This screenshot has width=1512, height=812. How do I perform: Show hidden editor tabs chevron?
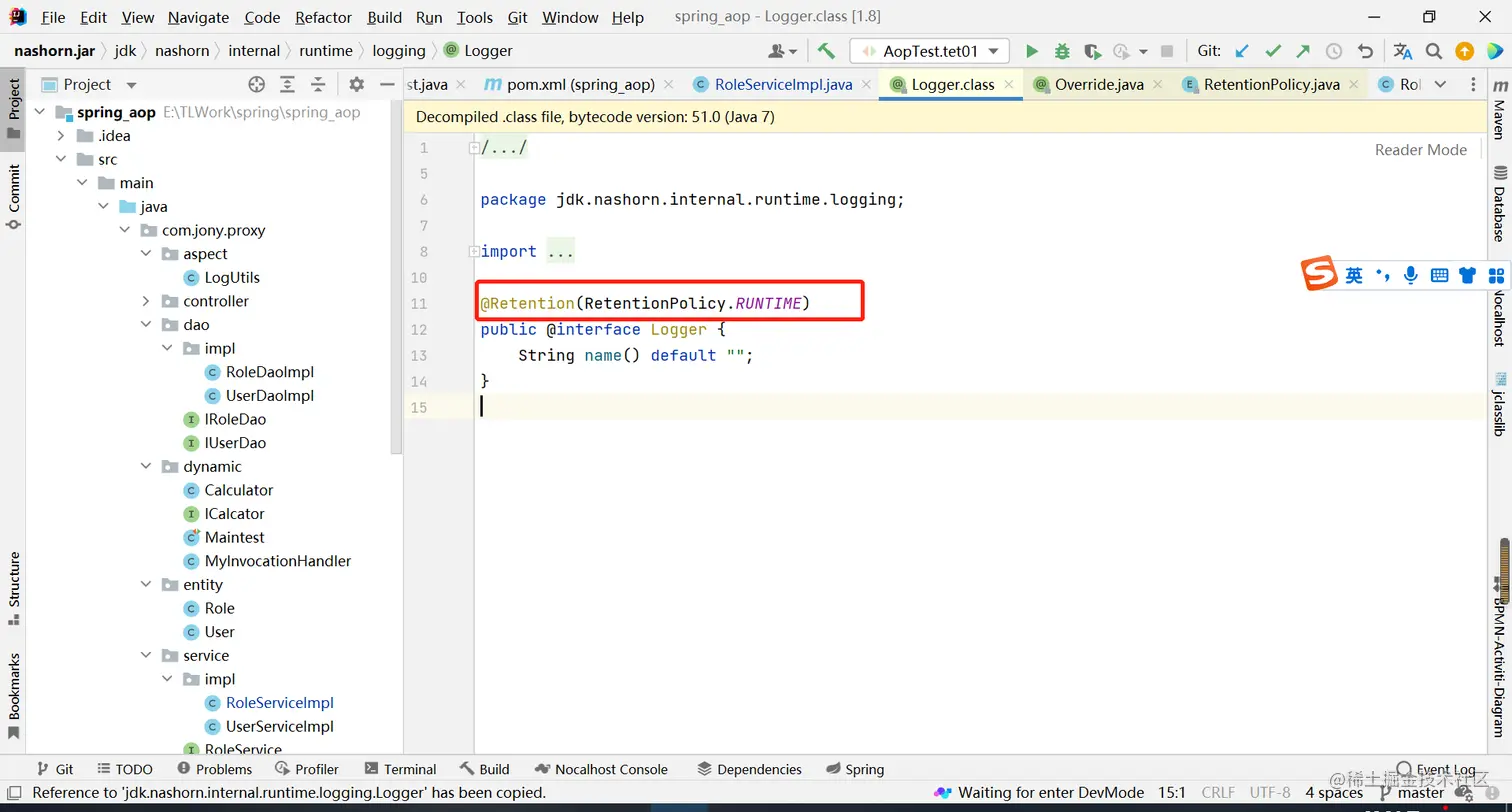click(1440, 85)
